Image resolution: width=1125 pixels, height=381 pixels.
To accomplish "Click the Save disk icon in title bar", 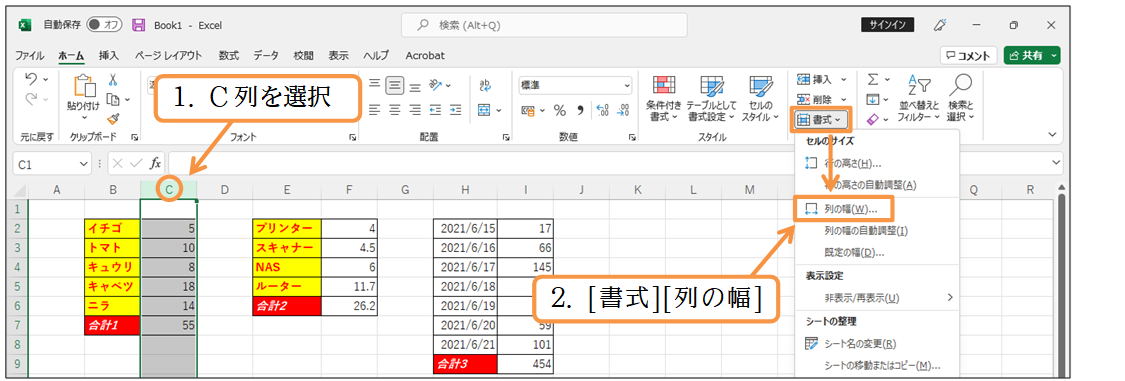I will coord(138,25).
